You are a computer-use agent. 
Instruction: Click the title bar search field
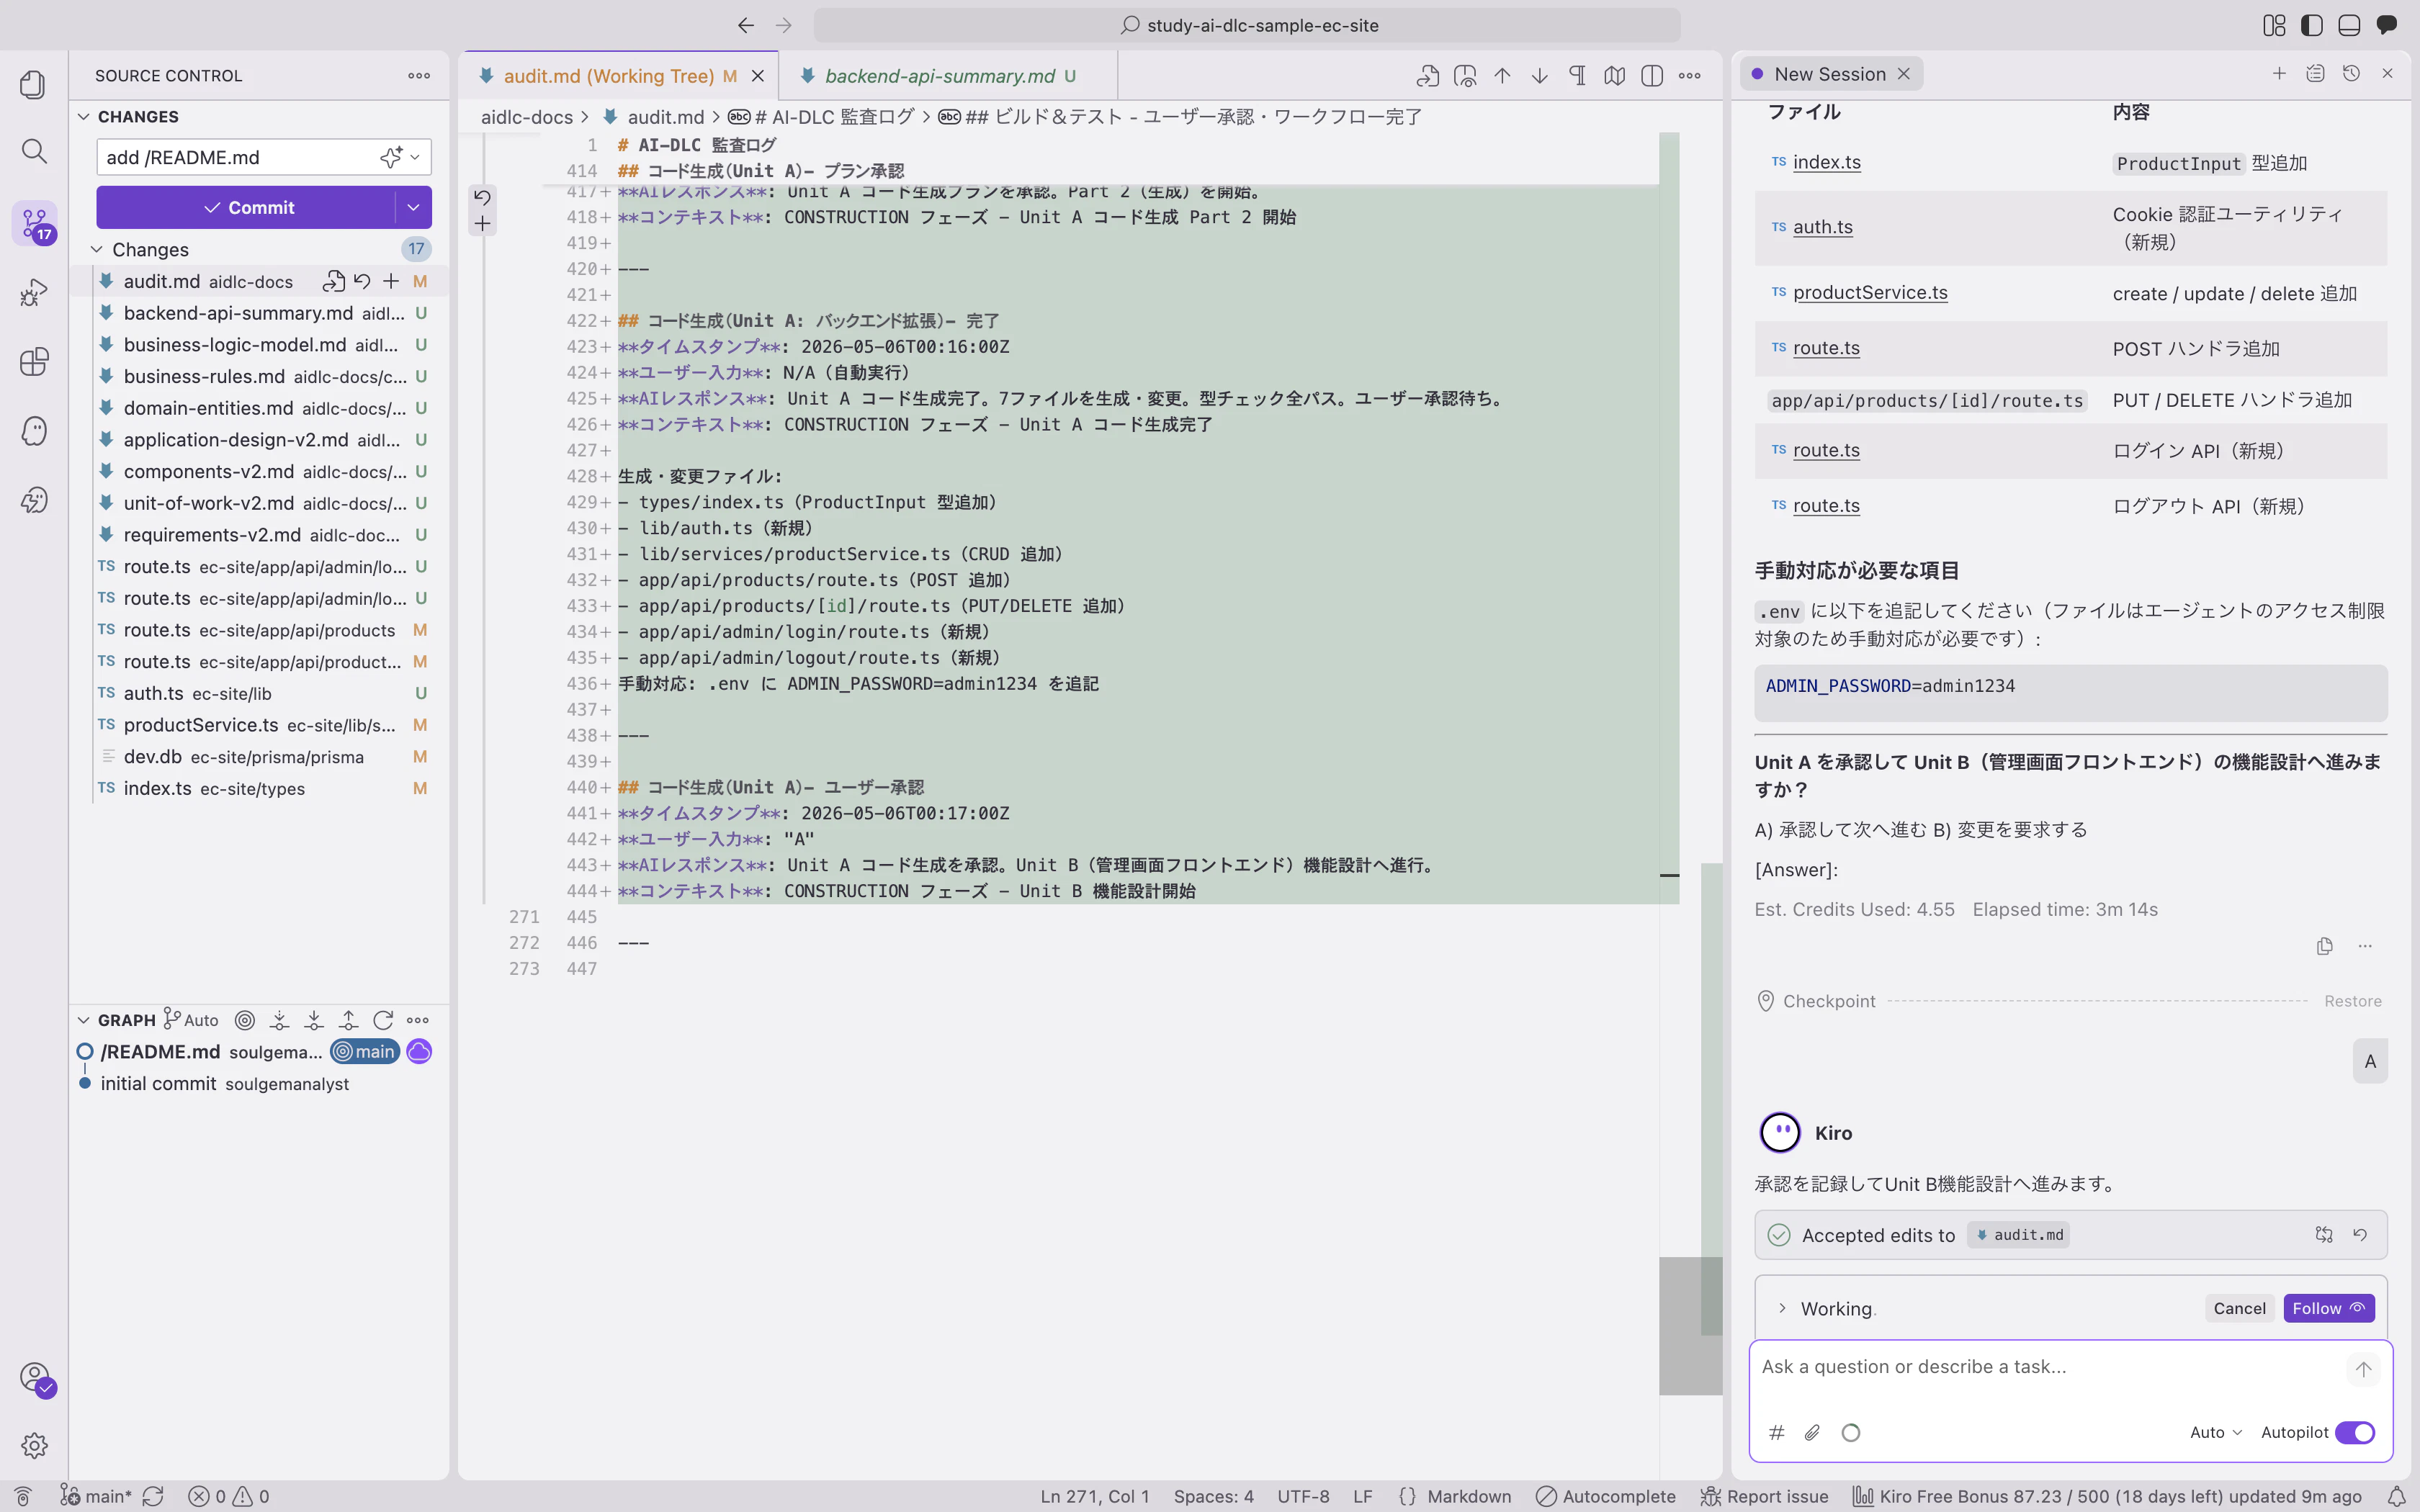[1247, 25]
